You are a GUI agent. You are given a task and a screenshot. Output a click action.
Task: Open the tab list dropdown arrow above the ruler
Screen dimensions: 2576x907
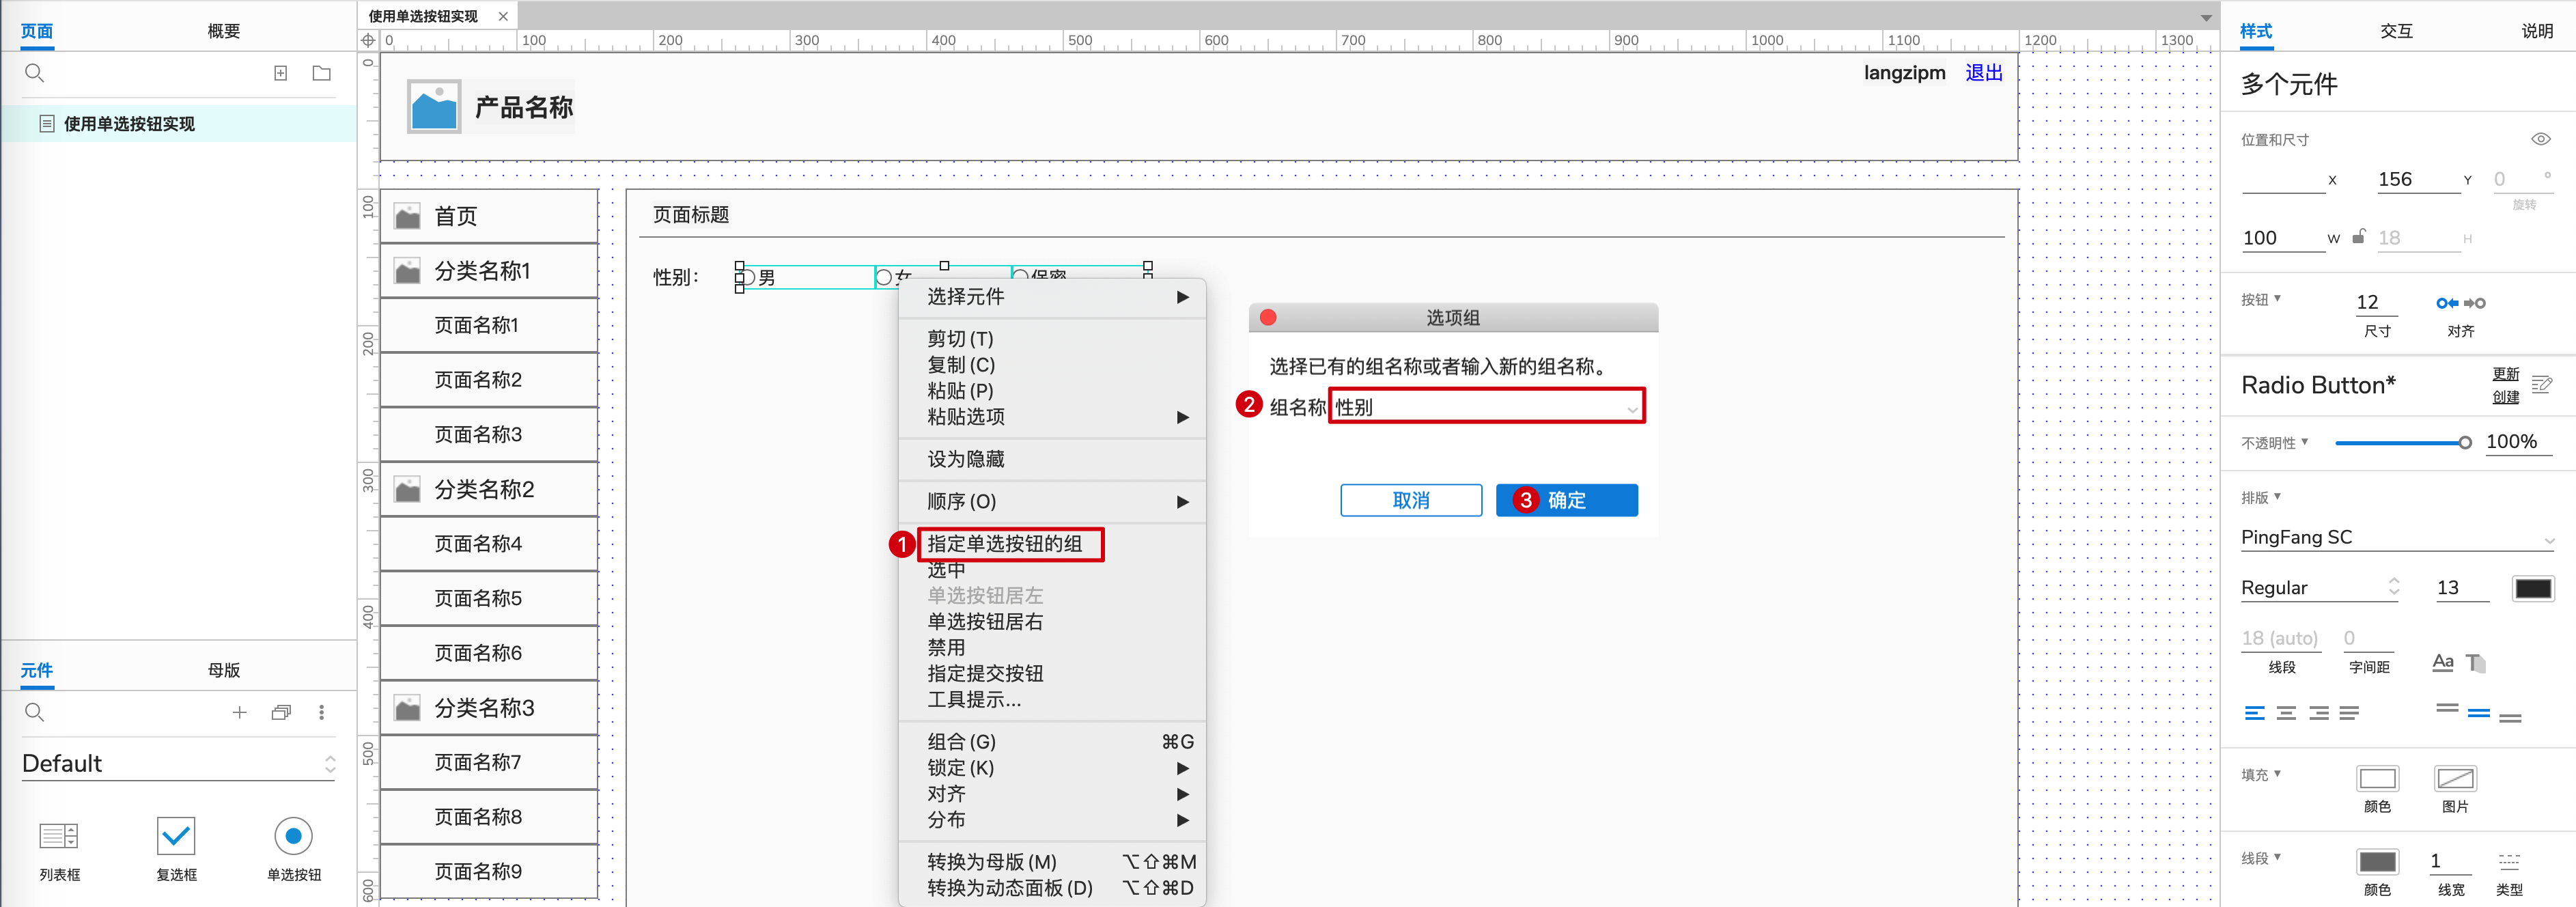click(x=2205, y=17)
